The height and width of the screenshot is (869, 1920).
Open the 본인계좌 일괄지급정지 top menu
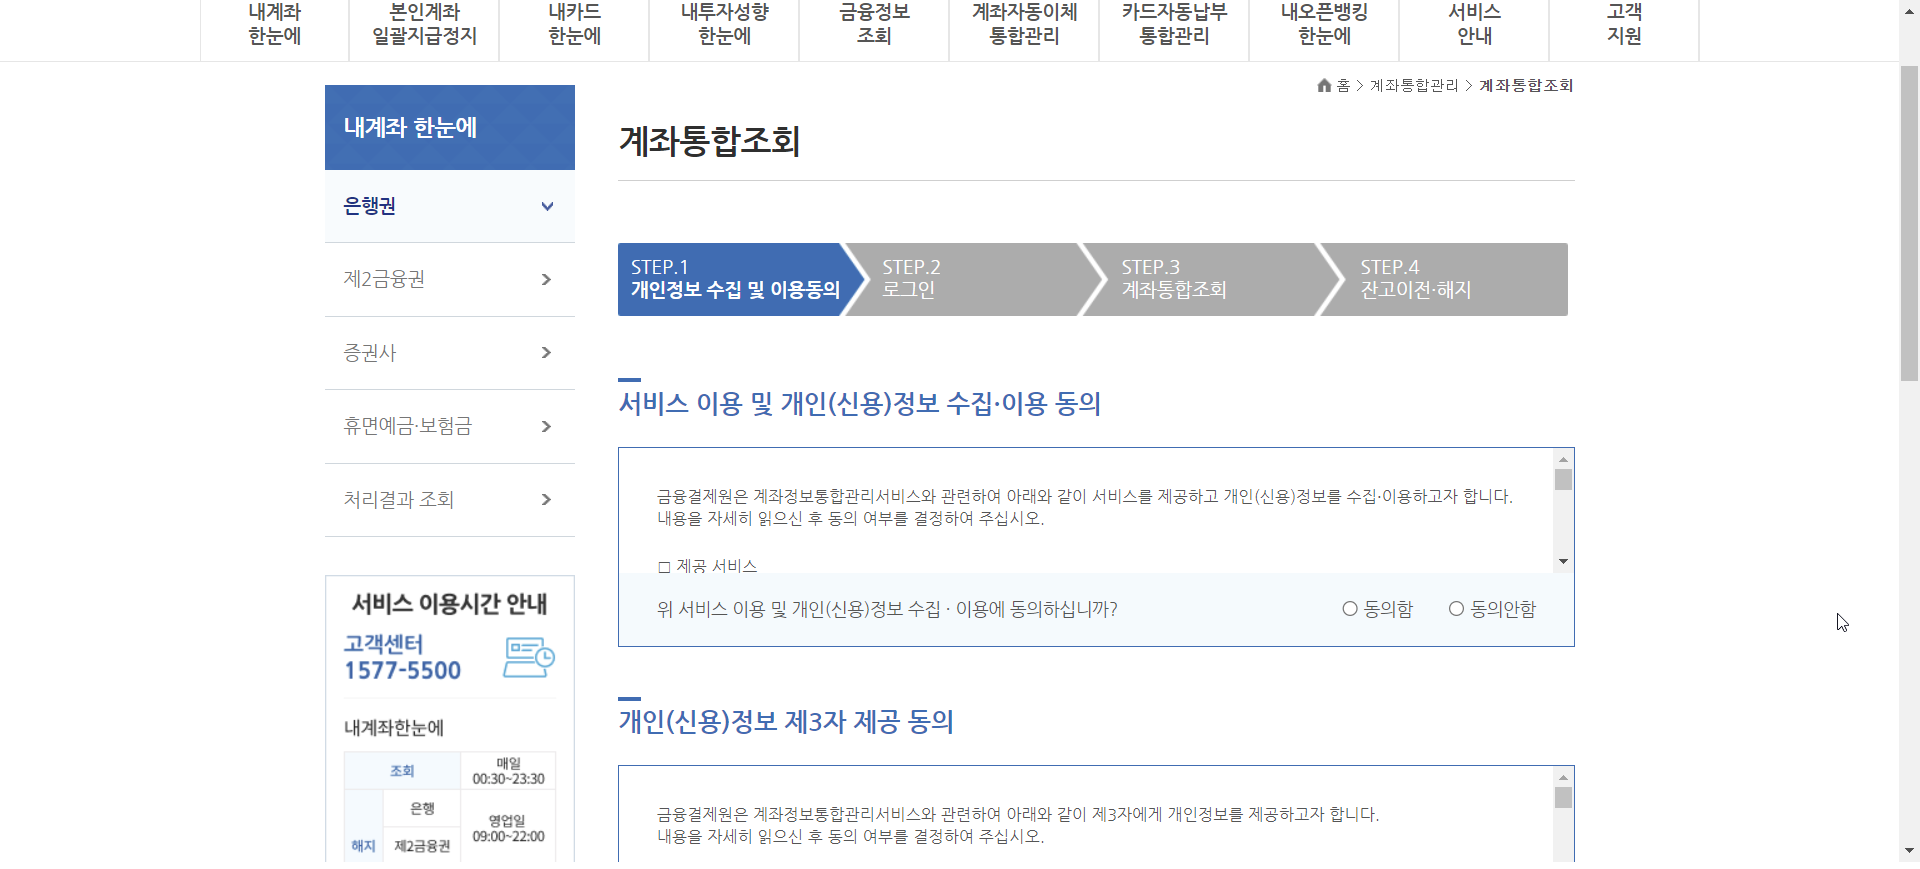tap(424, 25)
